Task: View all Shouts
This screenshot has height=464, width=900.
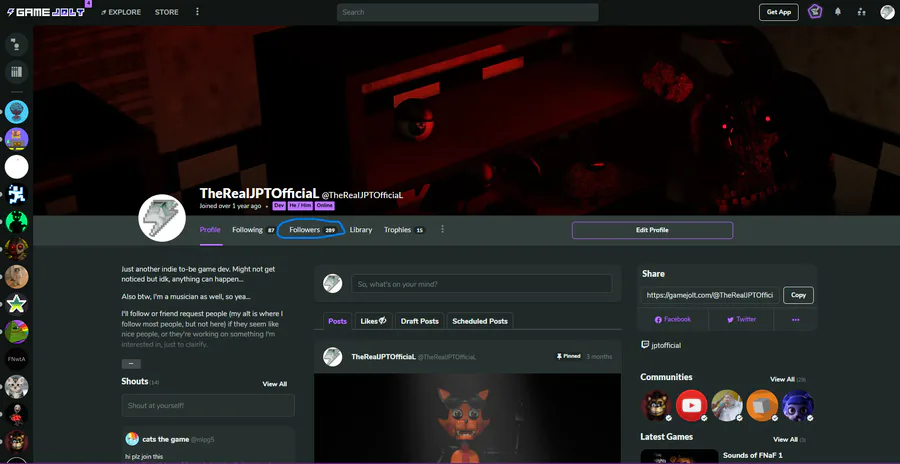Action: 274,384
